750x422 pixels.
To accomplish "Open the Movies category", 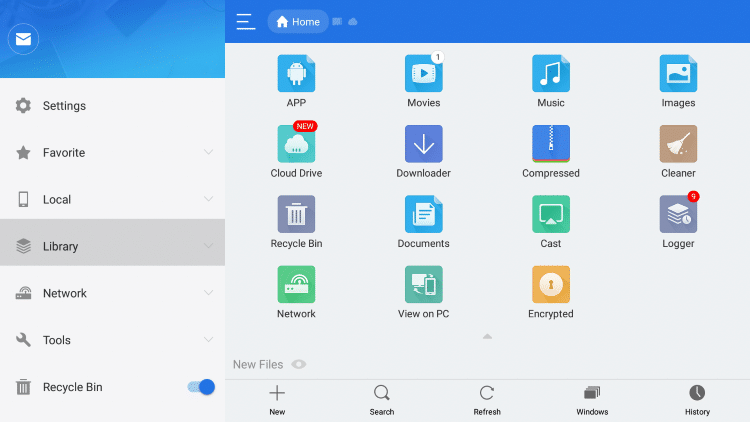I will coord(423,74).
